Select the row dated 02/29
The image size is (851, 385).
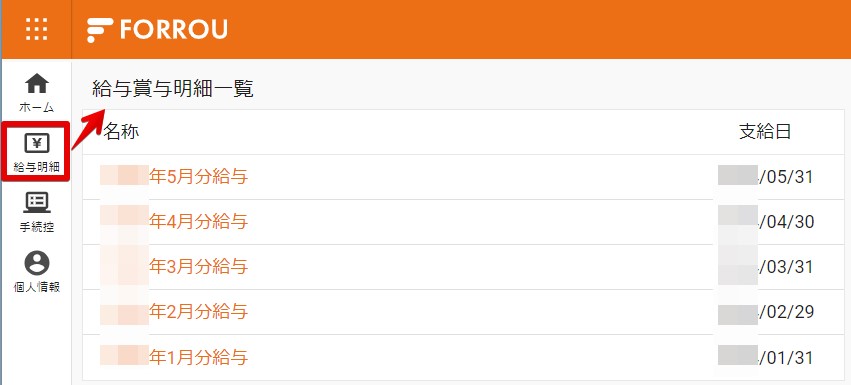[464, 312]
